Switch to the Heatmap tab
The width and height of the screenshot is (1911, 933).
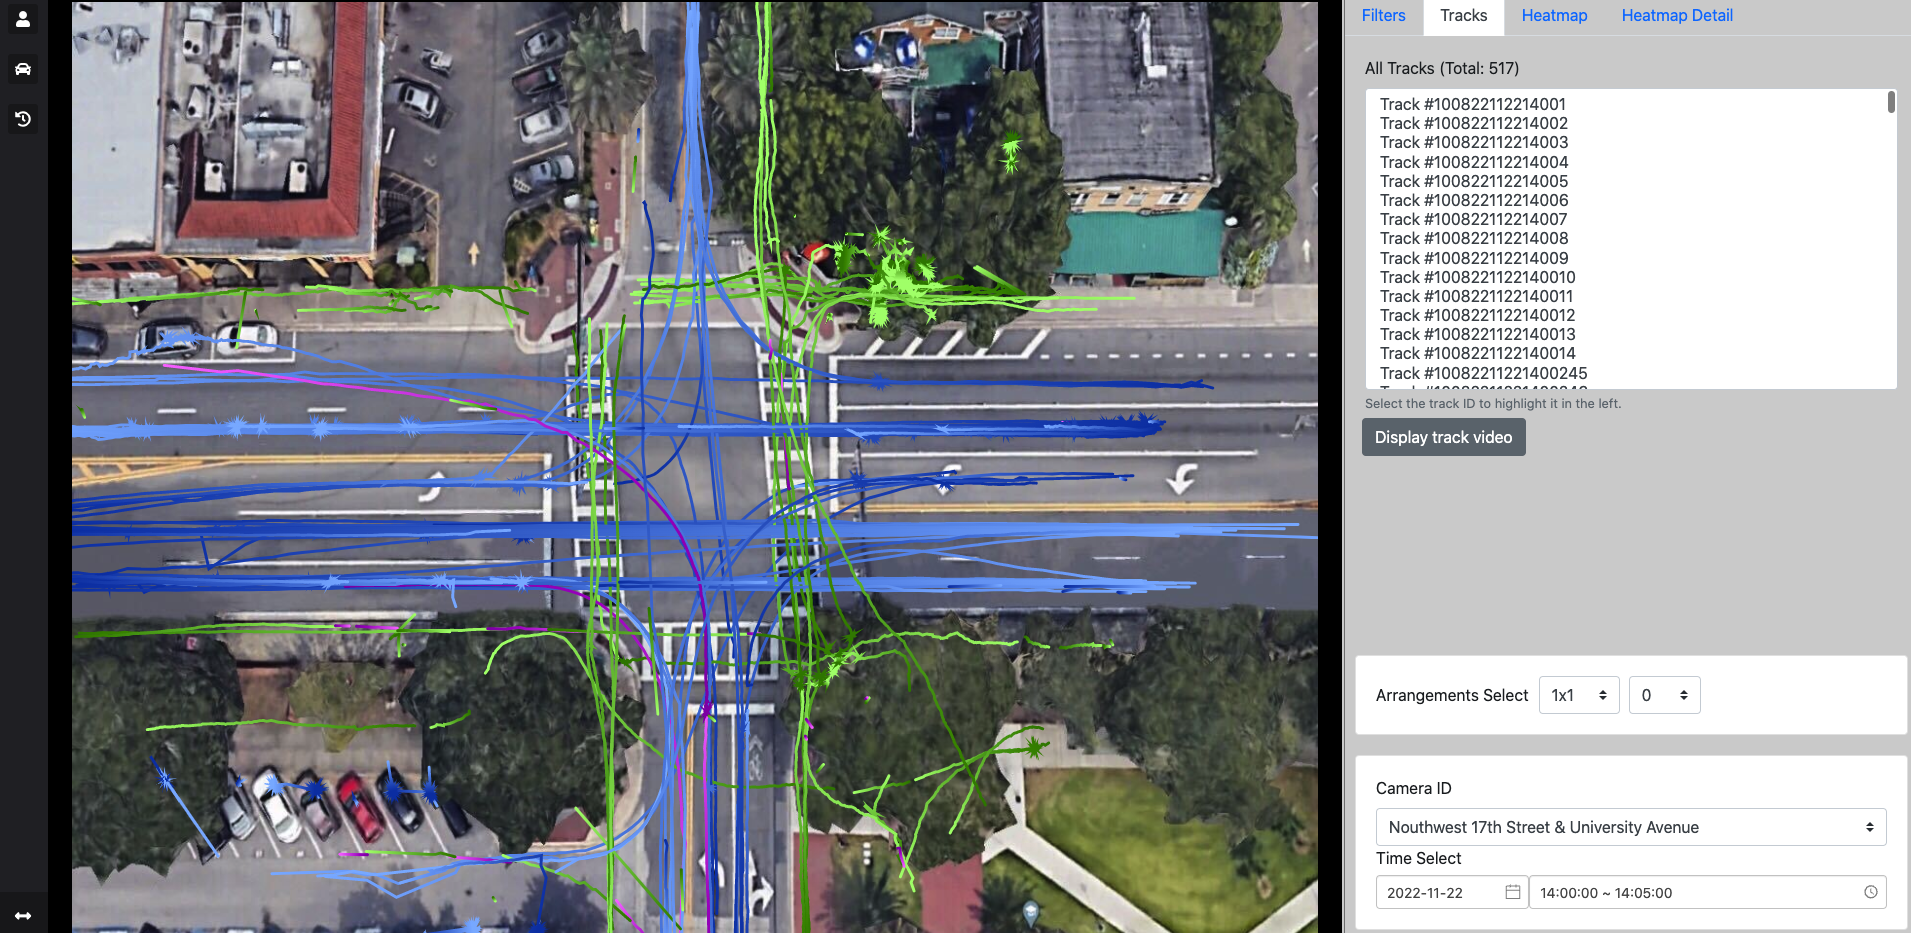tap(1554, 16)
